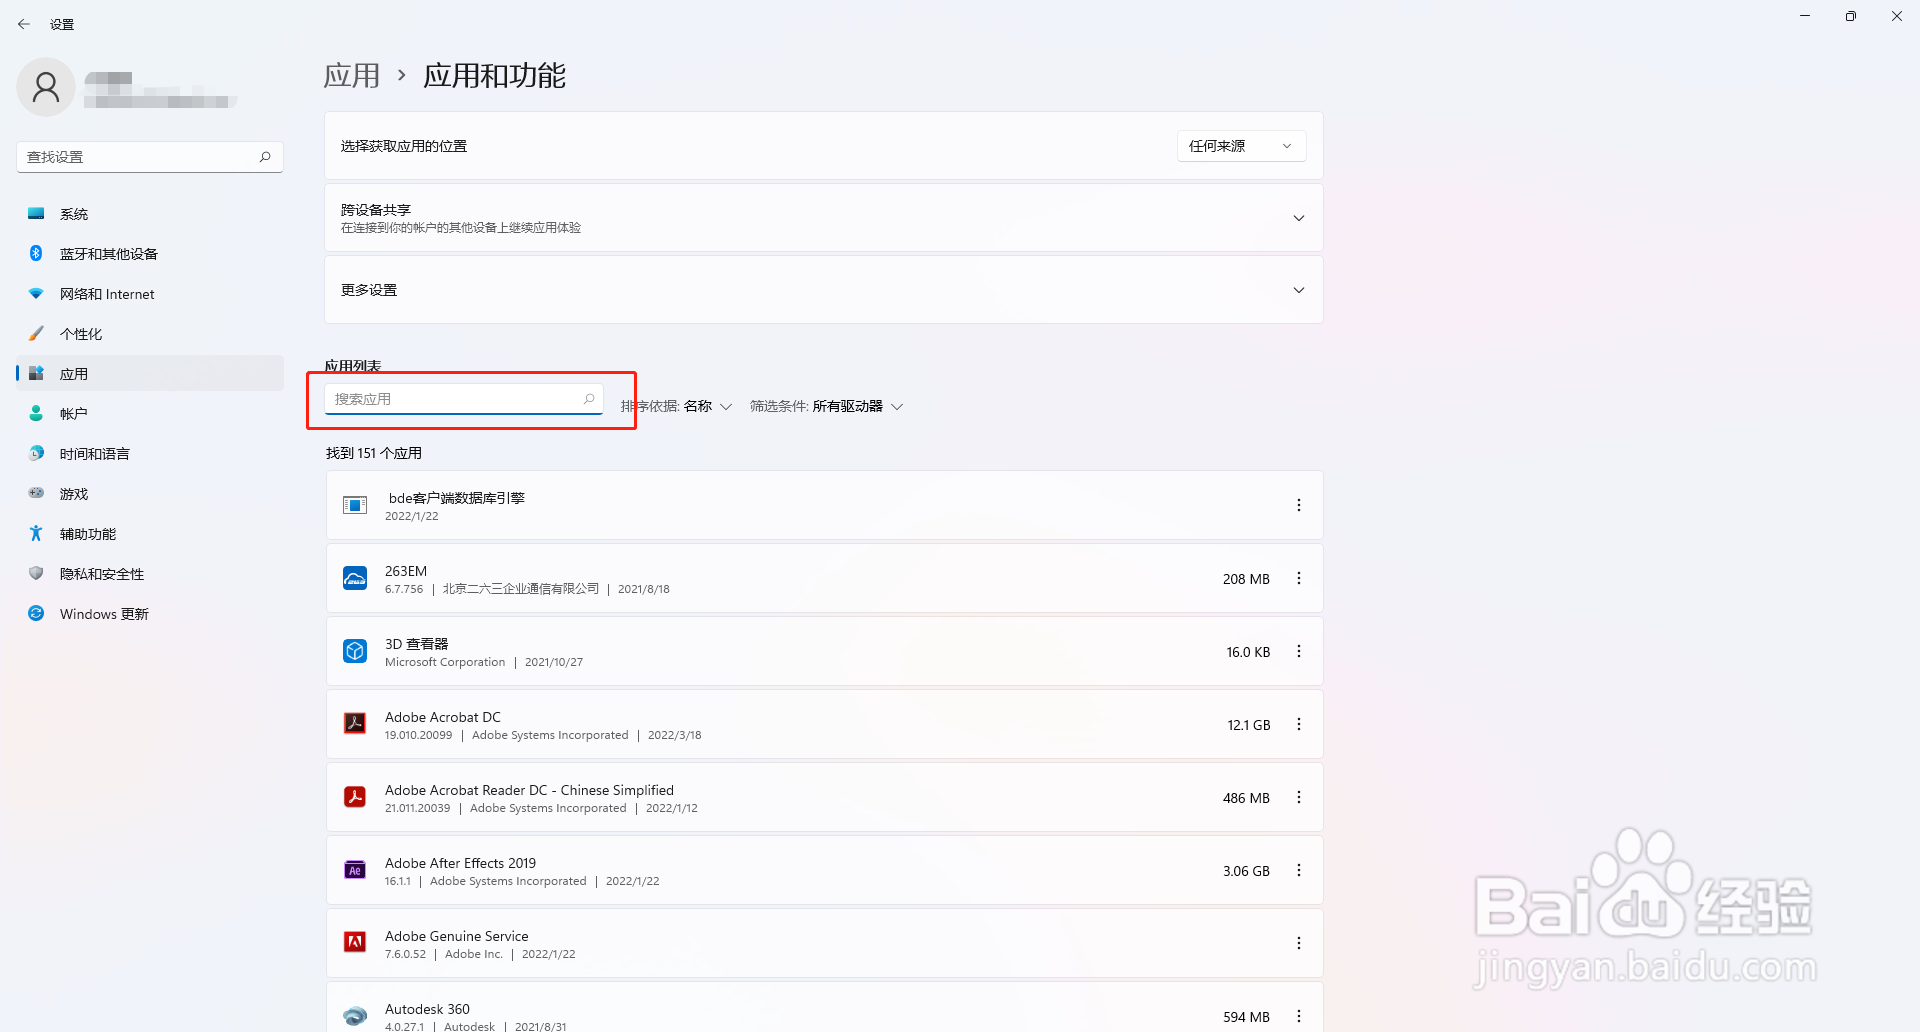Open more options for bde客户端数据库引擎
Viewport: 1920px width, 1032px height.
click(1299, 505)
